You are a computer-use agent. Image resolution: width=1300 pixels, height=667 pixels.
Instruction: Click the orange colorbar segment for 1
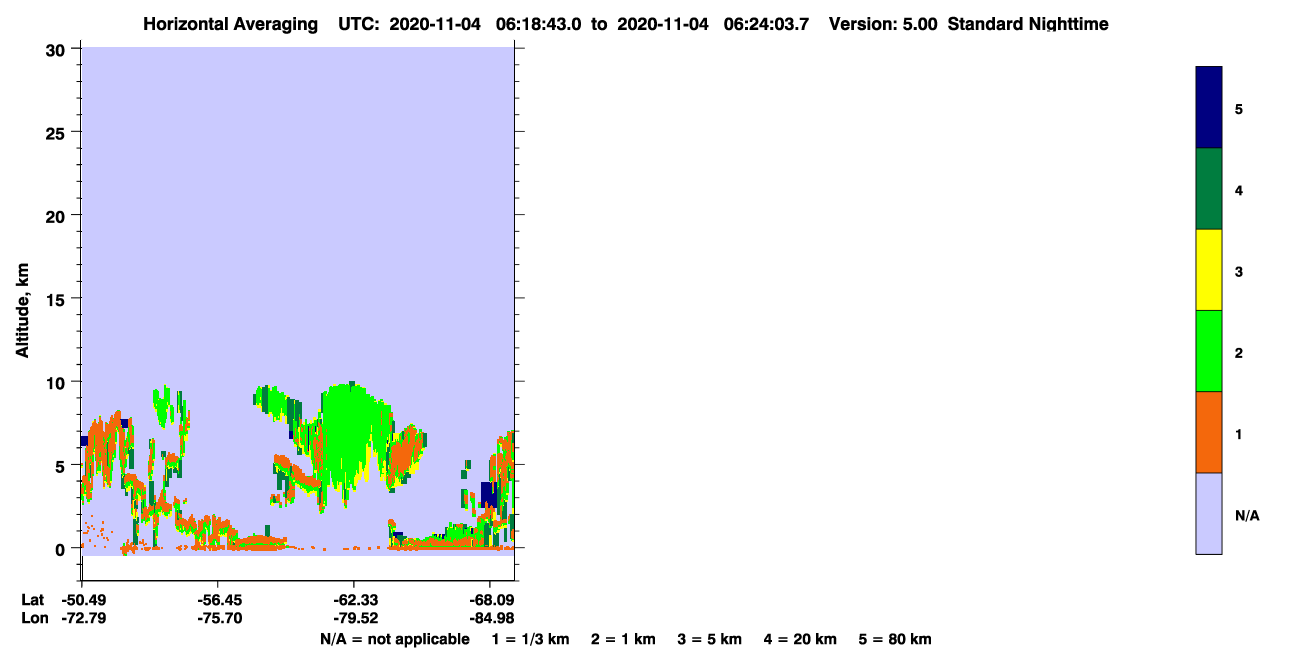point(1209,432)
